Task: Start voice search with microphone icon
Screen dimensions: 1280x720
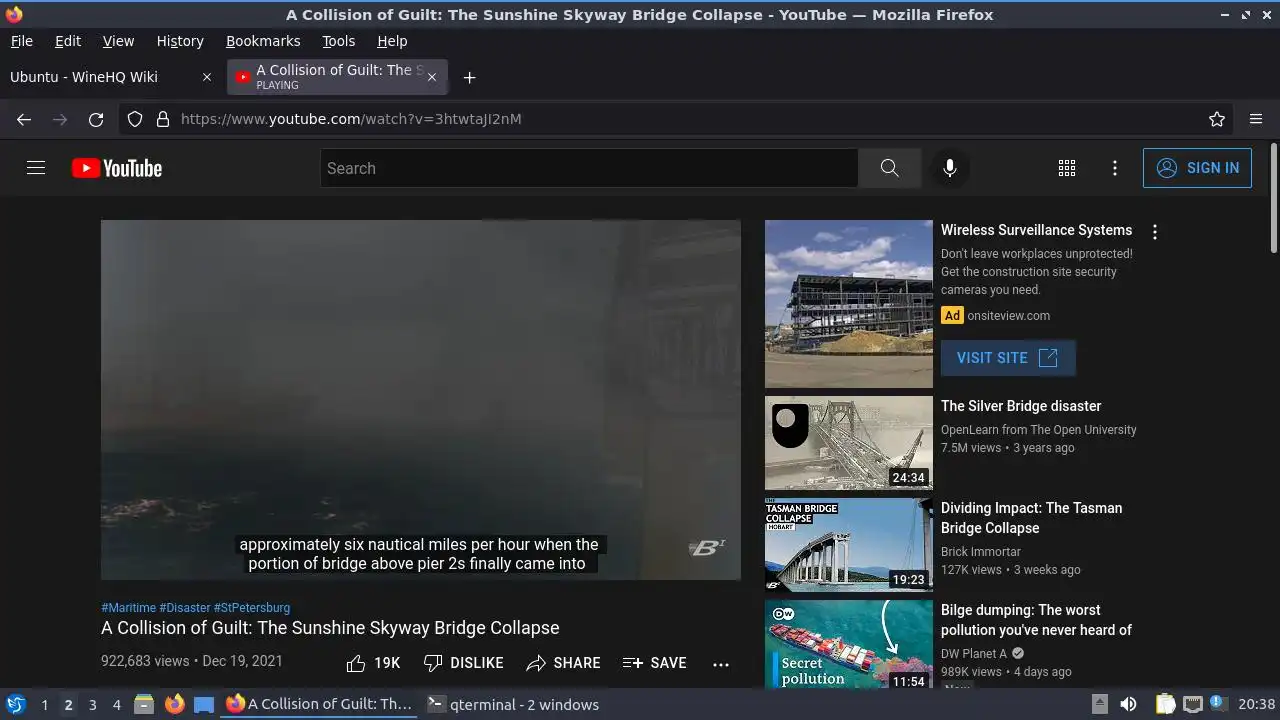Action: [x=950, y=168]
